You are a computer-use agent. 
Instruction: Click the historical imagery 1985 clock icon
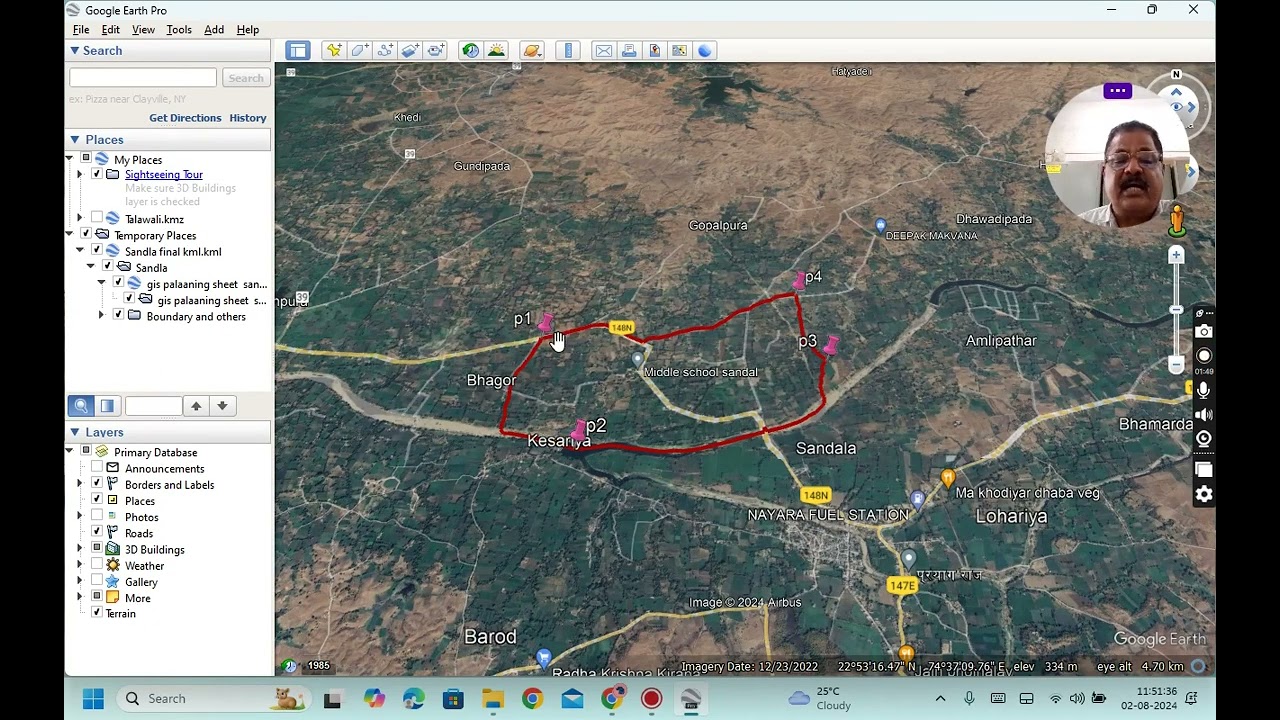(x=289, y=666)
